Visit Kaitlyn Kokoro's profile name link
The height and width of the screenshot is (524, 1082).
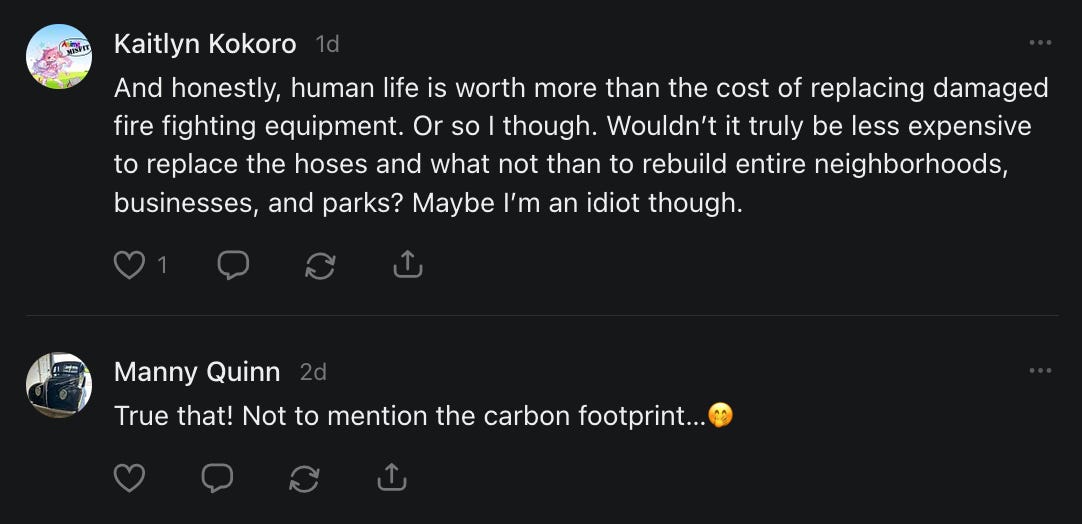(x=205, y=44)
